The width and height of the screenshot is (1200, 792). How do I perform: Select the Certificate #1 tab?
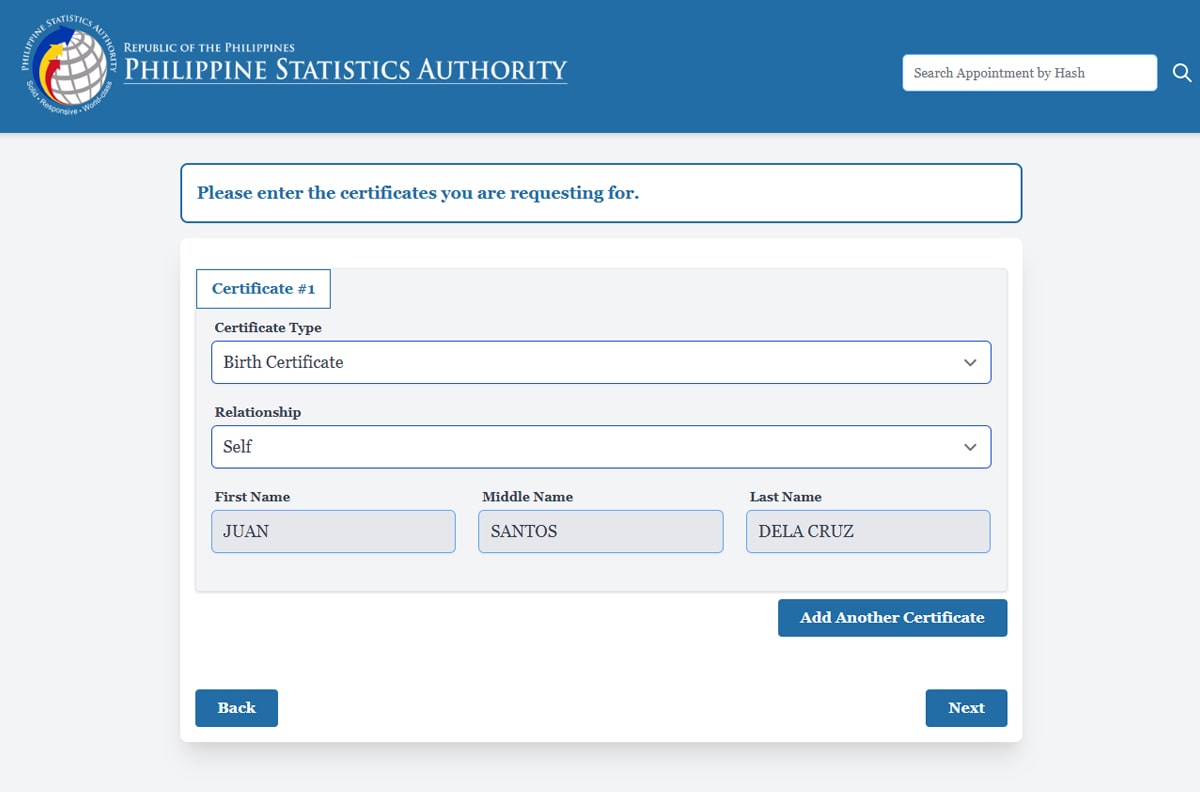click(x=263, y=289)
